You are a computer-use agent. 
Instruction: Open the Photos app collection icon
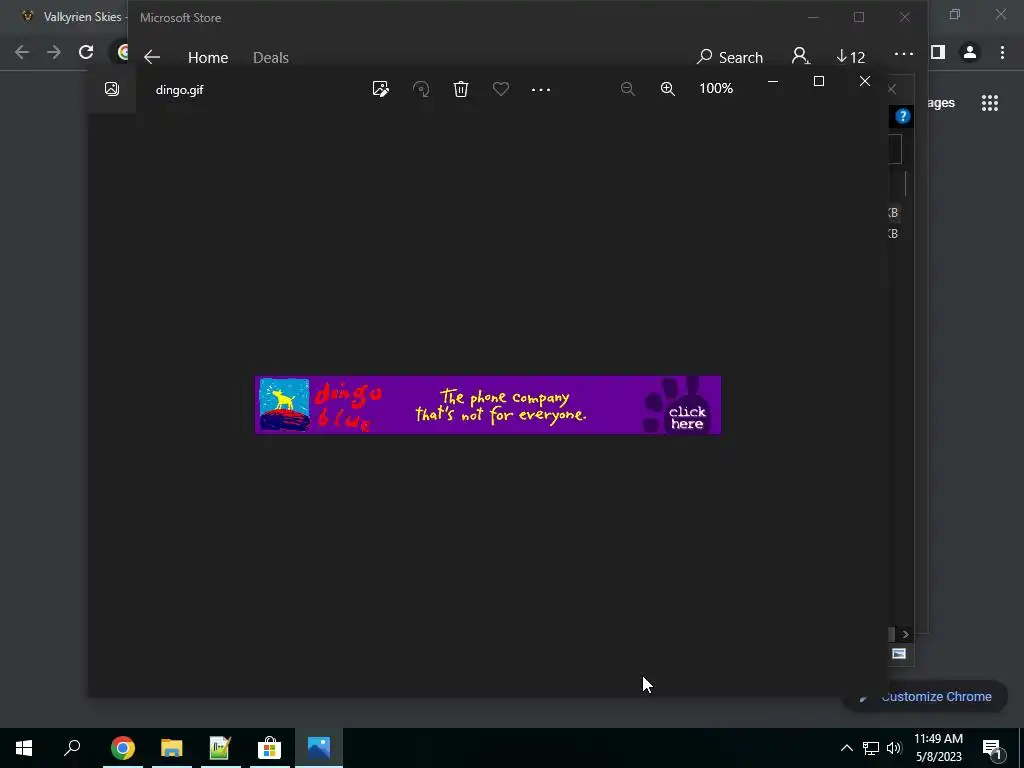[112, 89]
